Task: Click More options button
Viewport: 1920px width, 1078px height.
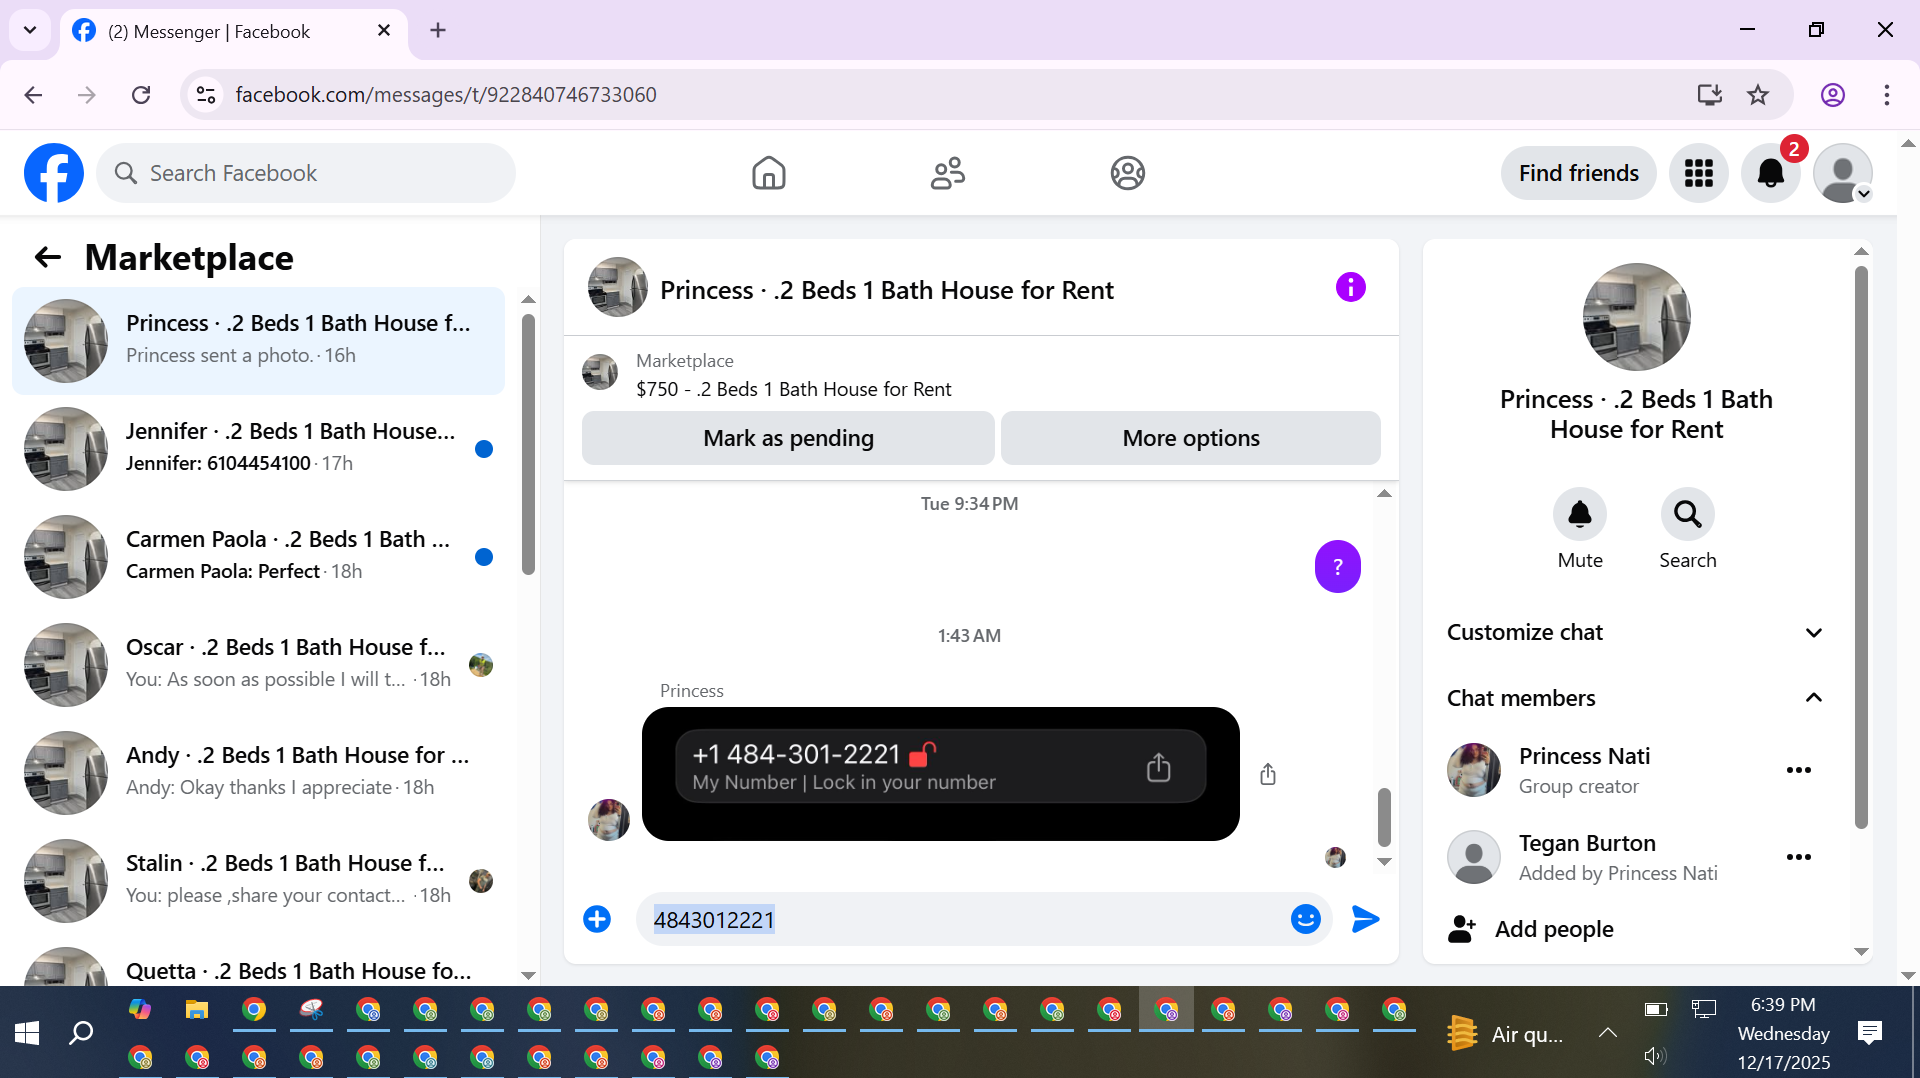Action: 1190,438
